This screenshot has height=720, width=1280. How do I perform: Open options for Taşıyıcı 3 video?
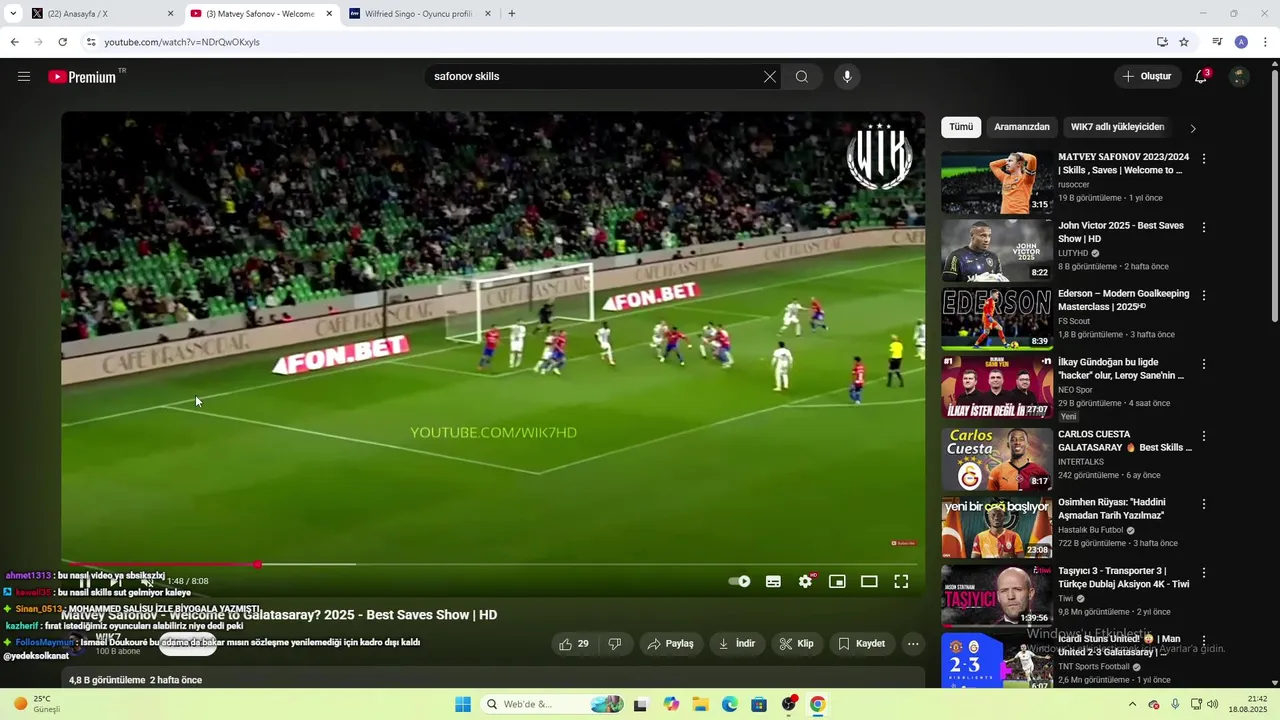click(x=1204, y=573)
